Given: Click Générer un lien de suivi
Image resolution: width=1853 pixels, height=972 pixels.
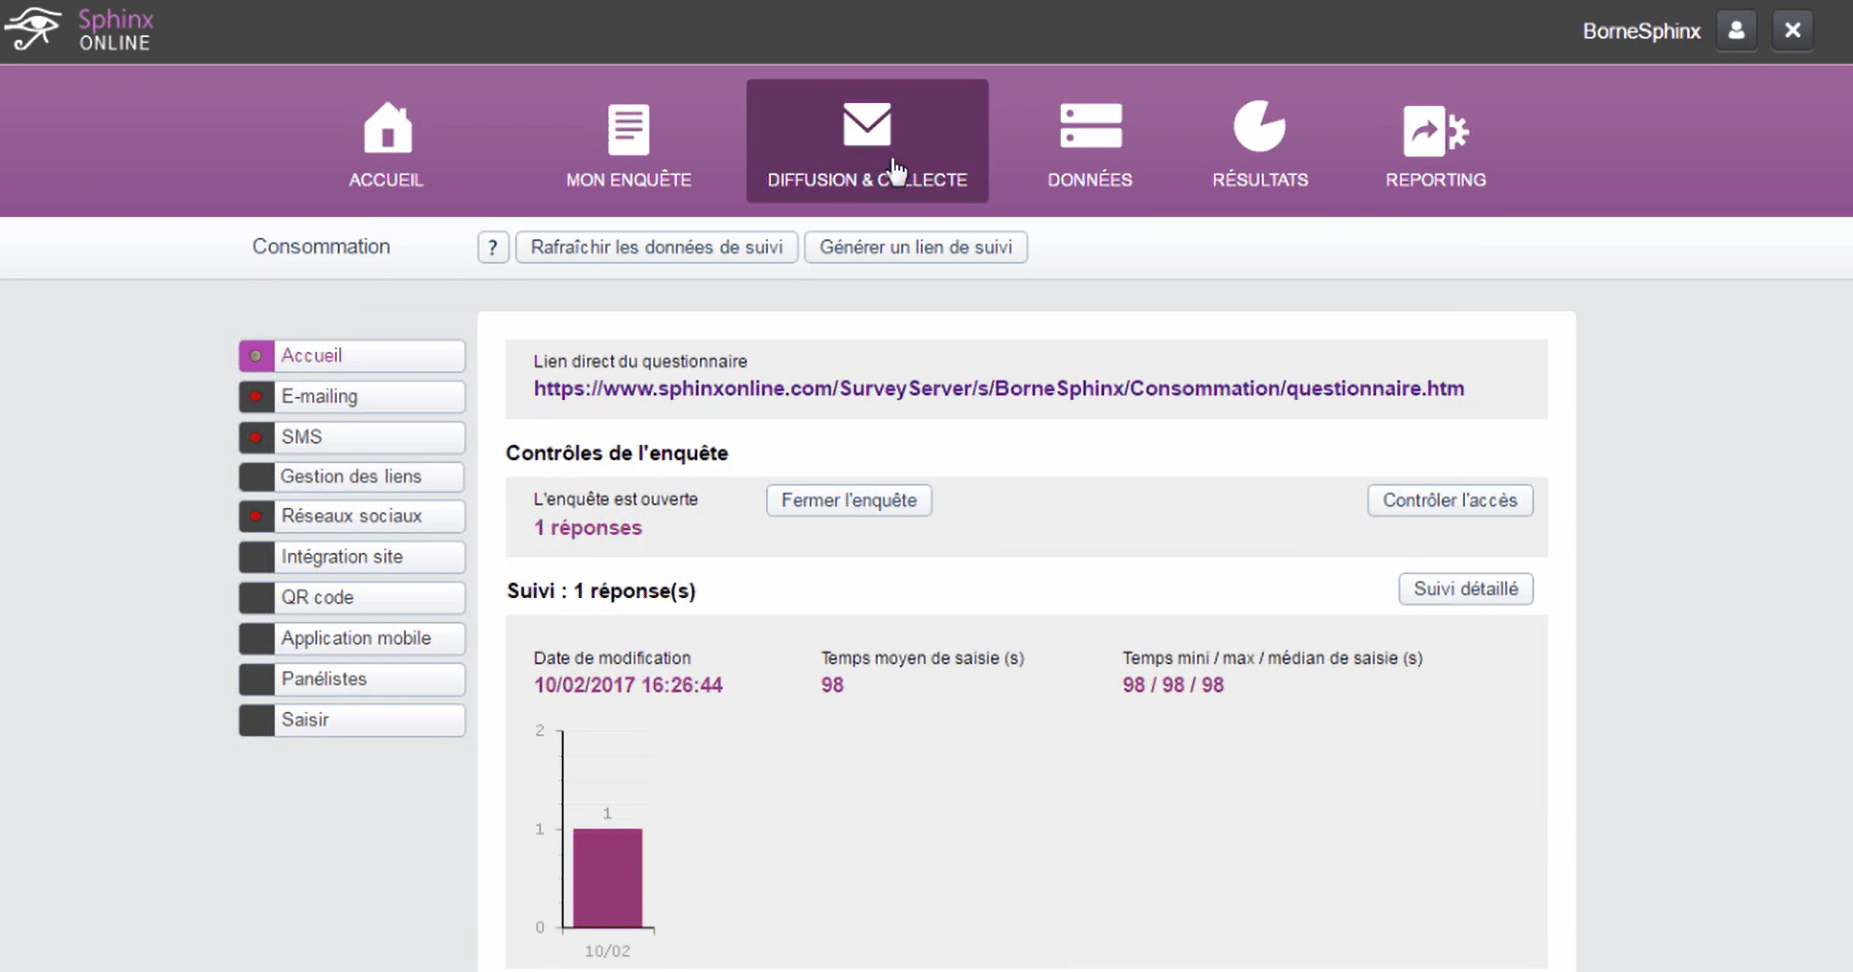Looking at the screenshot, I should (x=915, y=247).
